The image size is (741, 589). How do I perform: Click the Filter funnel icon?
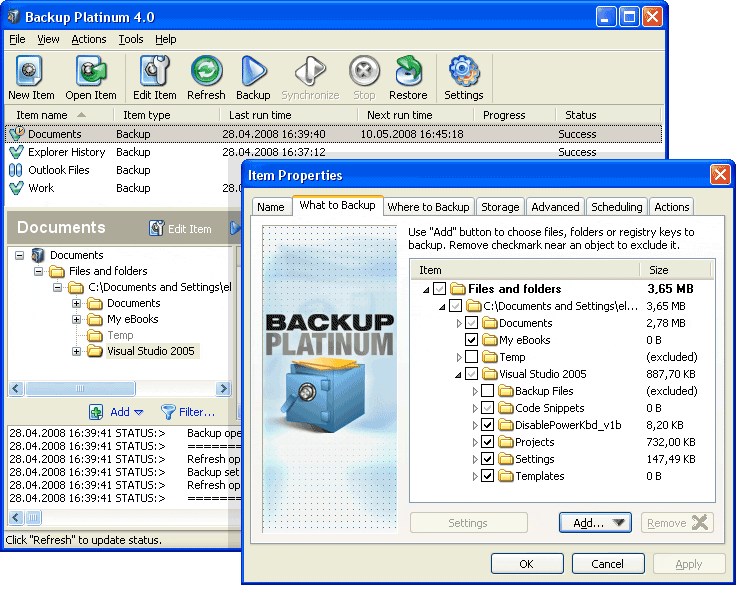pyautogui.click(x=169, y=412)
